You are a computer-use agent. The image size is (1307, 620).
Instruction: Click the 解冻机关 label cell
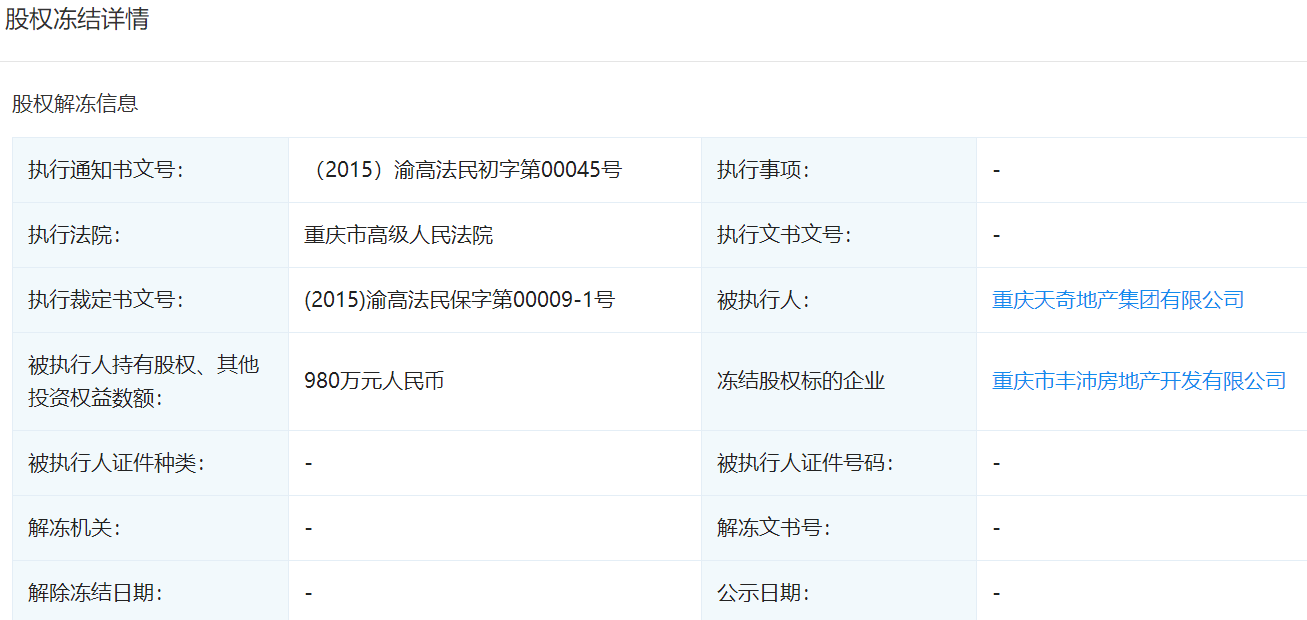coord(150,528)
